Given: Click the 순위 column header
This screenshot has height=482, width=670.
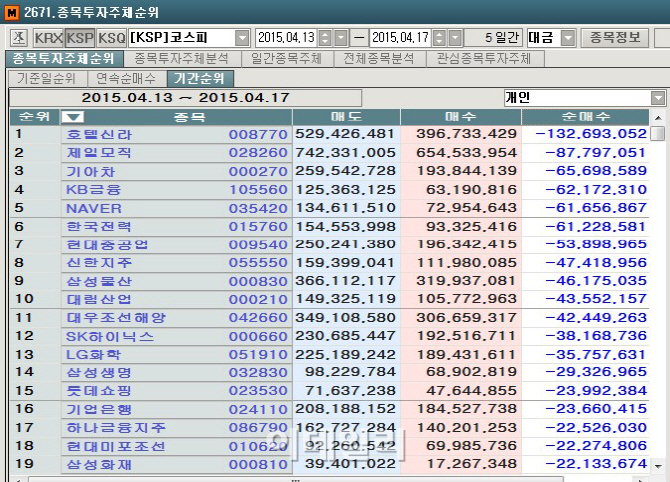Looking at the screenshot, I should (x=35, y=117).
